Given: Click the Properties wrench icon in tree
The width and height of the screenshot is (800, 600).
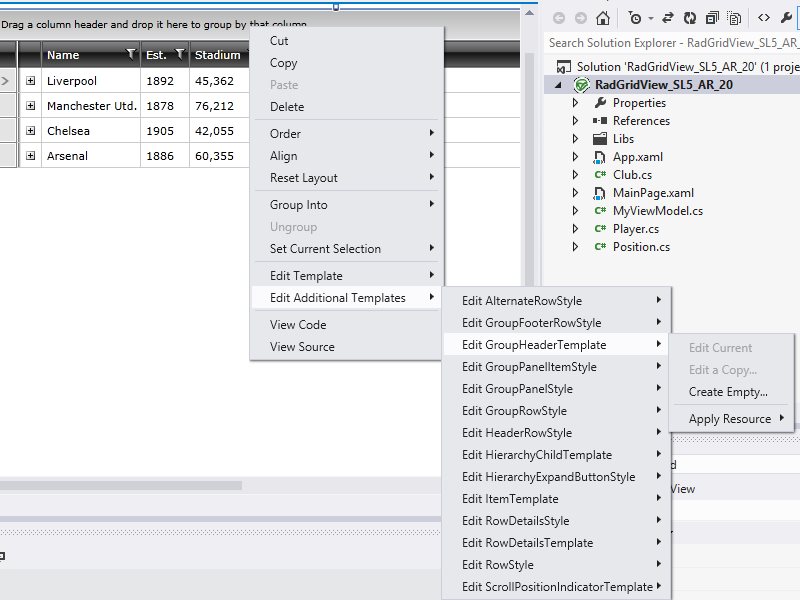Looking at the screenshot, I should click(x=601, y=103).
